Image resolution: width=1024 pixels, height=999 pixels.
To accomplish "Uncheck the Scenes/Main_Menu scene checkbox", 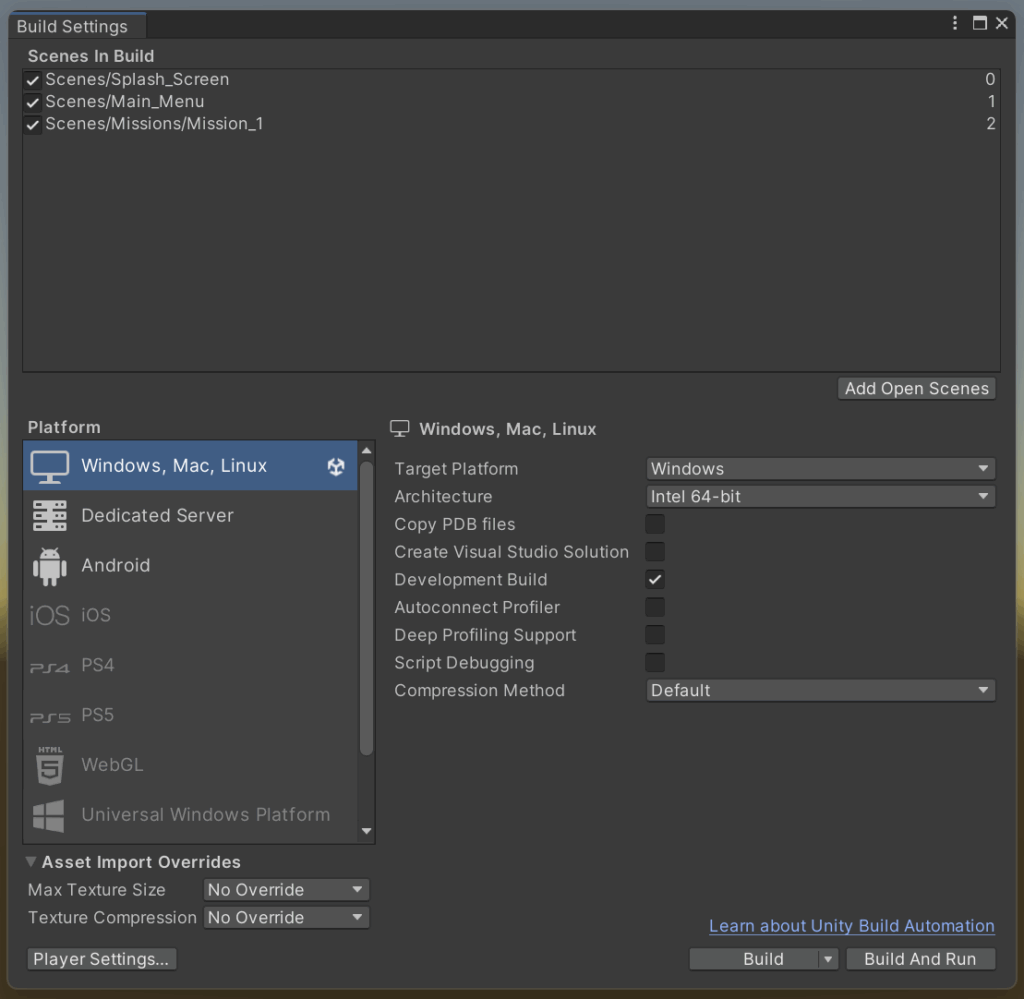I will coord(33,103).
